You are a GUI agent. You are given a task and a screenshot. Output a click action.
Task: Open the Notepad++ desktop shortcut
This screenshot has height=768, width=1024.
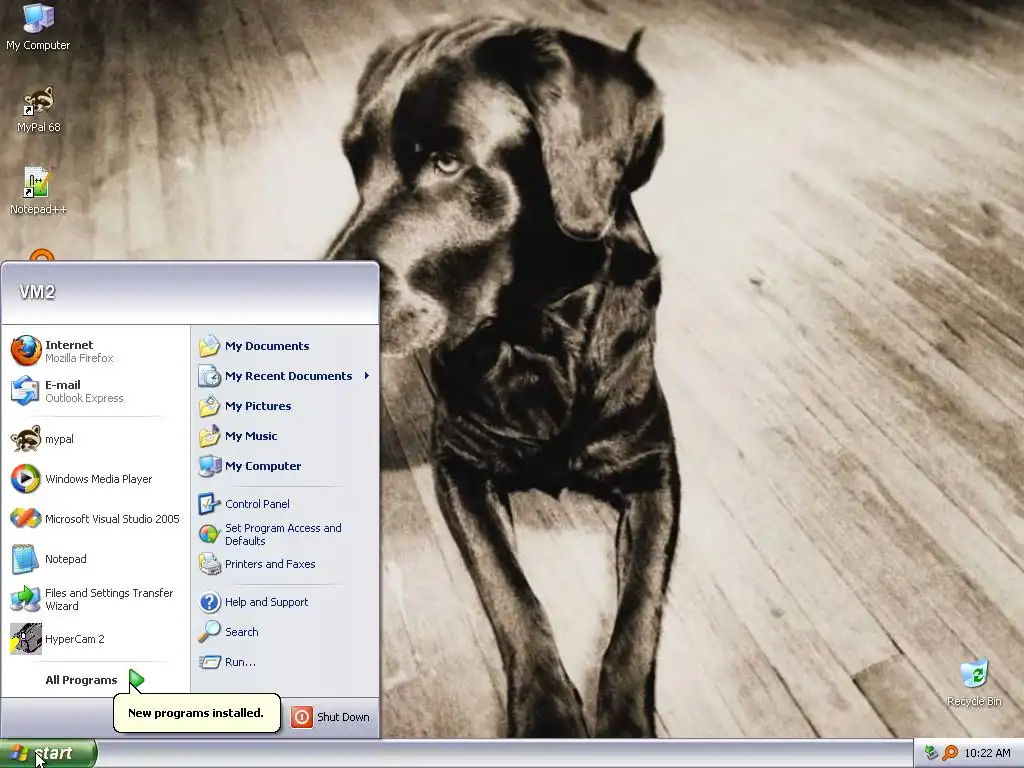pos(38,191)
